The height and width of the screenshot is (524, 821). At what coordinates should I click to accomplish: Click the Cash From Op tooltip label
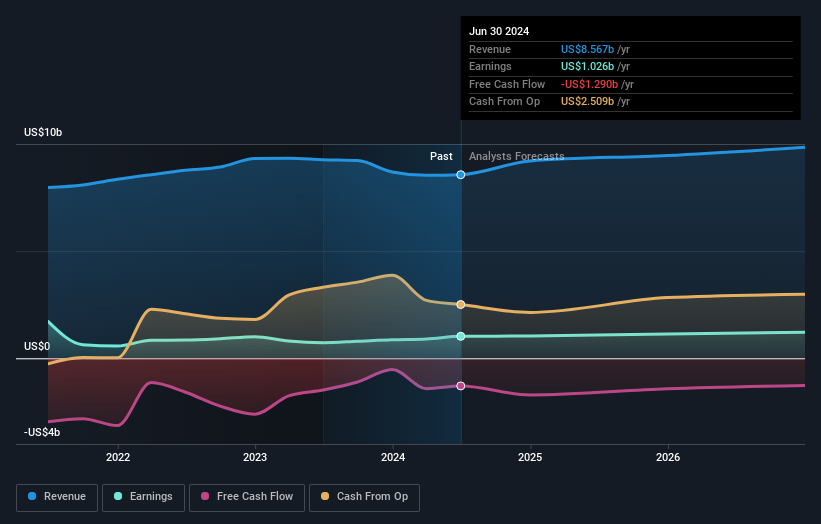(504, 102)
